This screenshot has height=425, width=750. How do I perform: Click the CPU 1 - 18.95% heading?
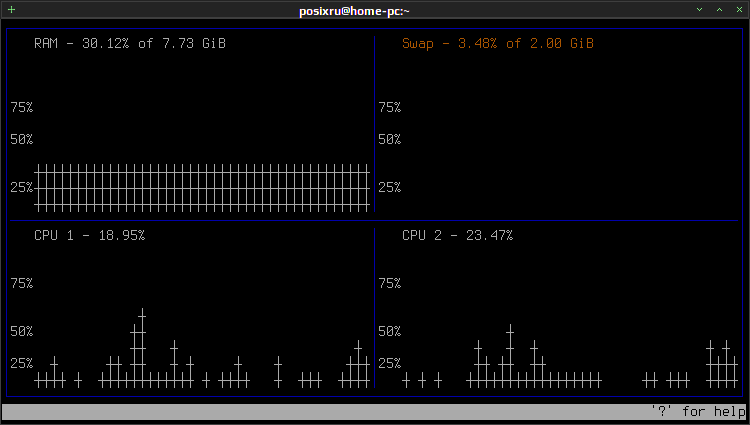click(89, 235)
